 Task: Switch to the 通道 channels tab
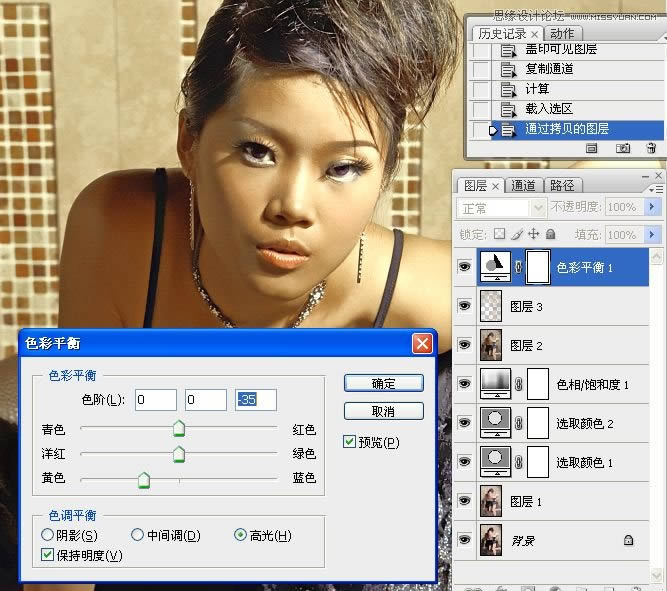tap(523, 186)
